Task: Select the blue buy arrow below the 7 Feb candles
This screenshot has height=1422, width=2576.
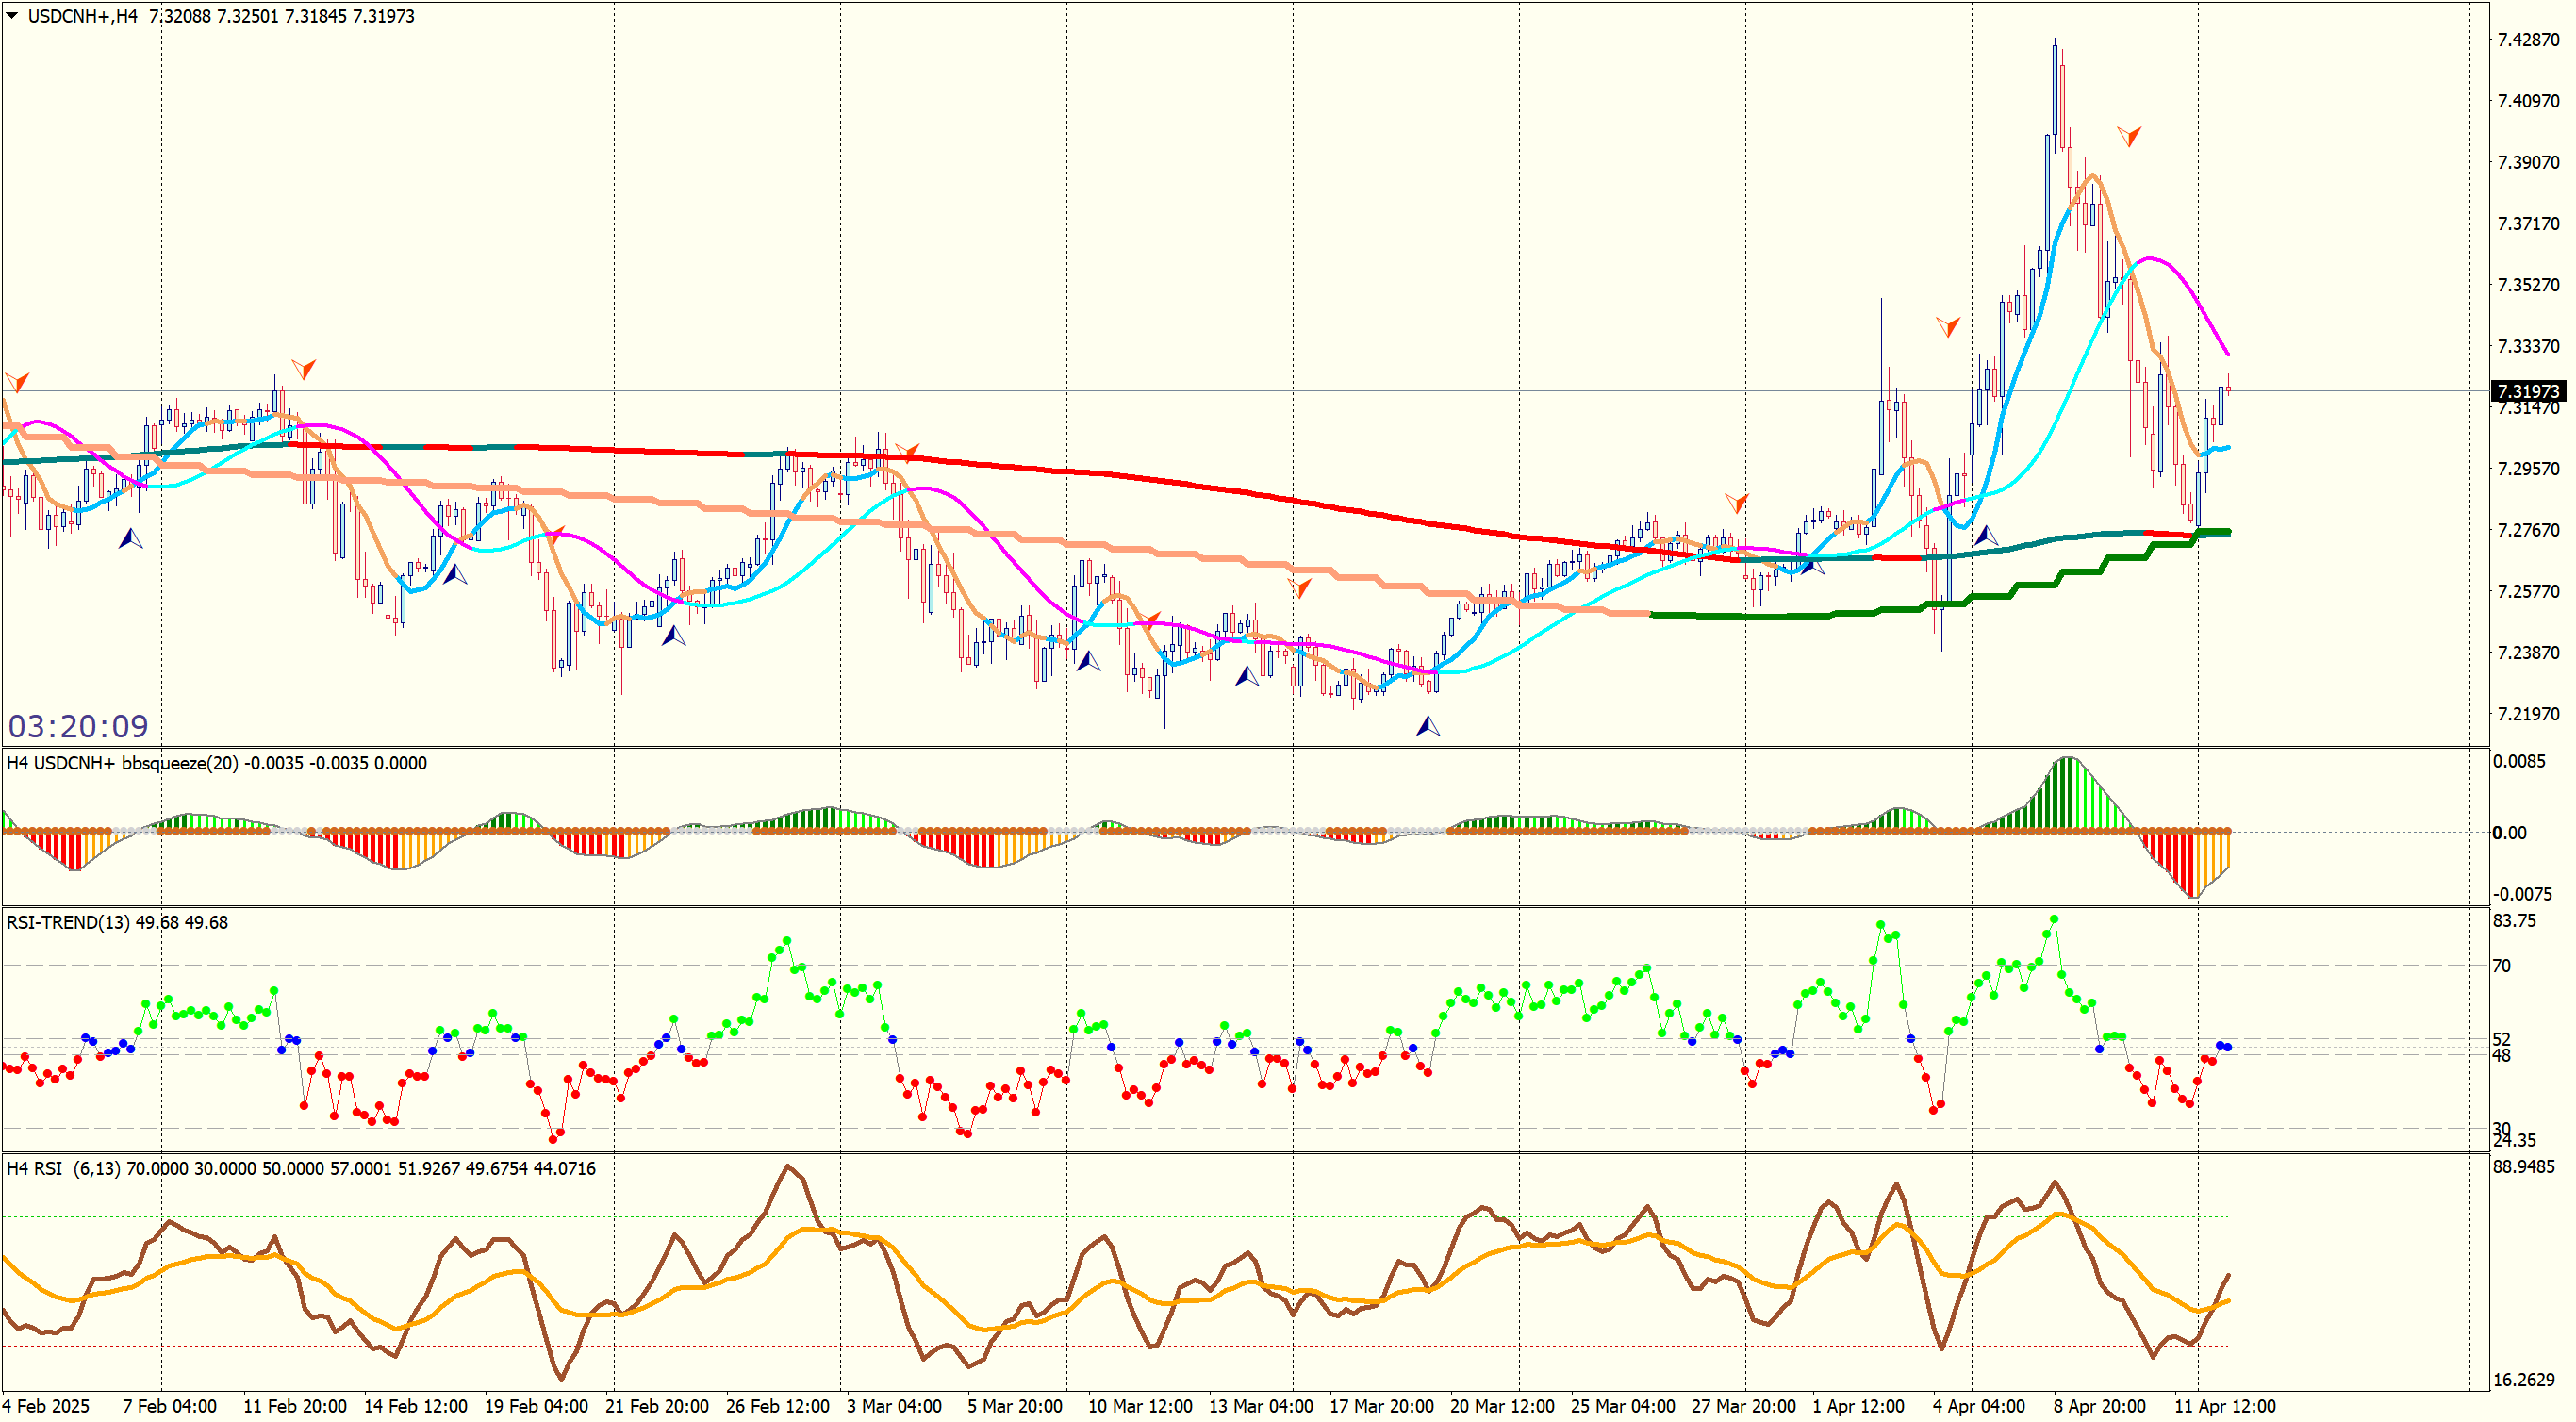Action: point(131,539)
